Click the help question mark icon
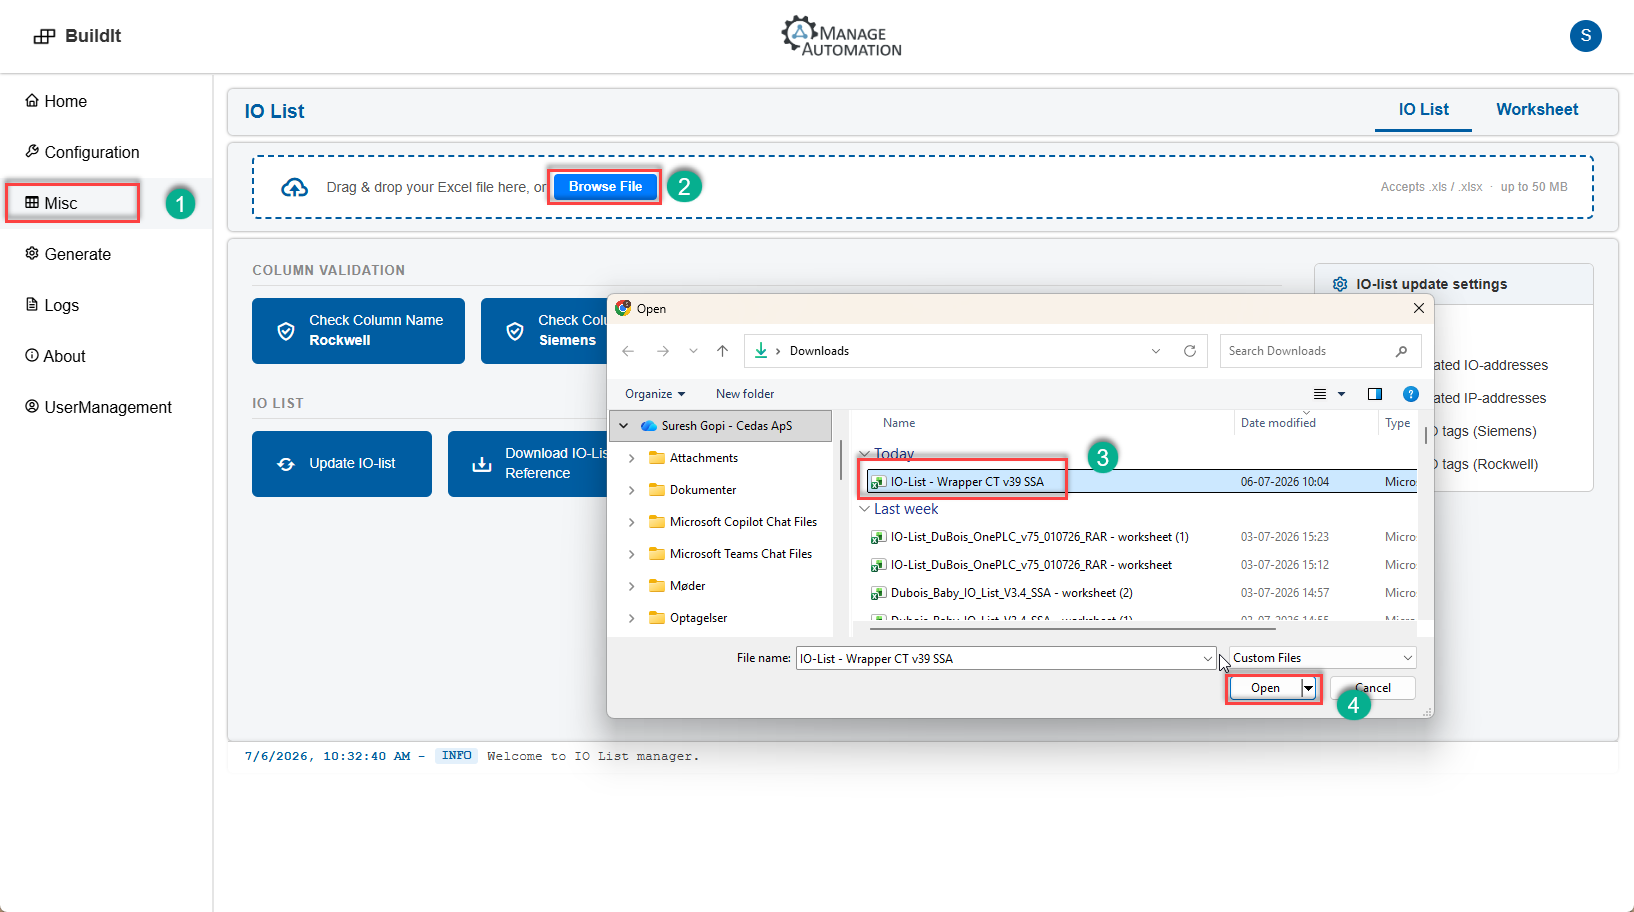 click(1411, 394)
